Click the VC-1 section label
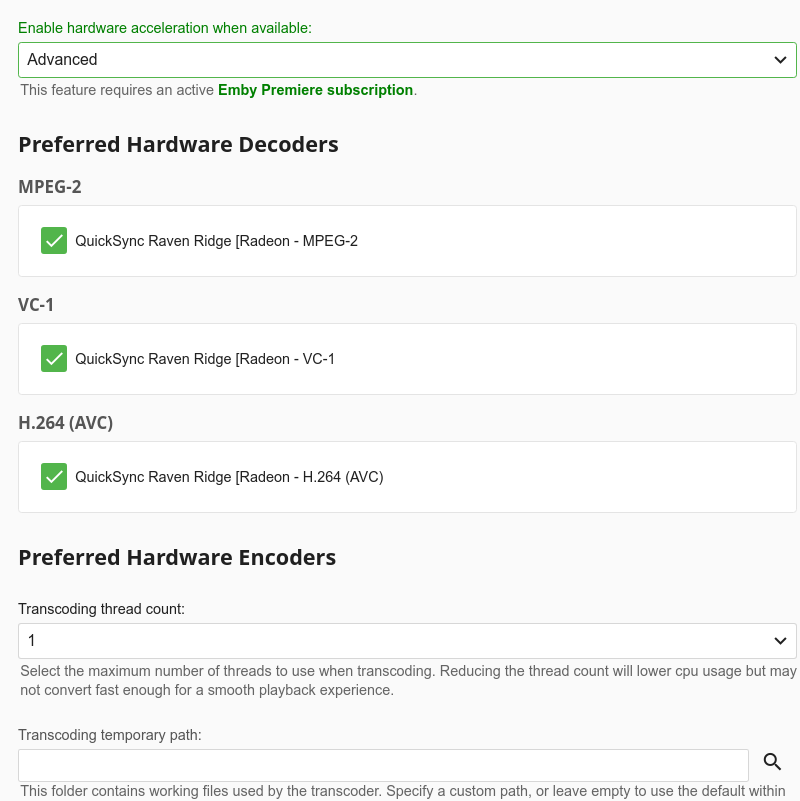The image size is (800, 801). pos(36,305)
